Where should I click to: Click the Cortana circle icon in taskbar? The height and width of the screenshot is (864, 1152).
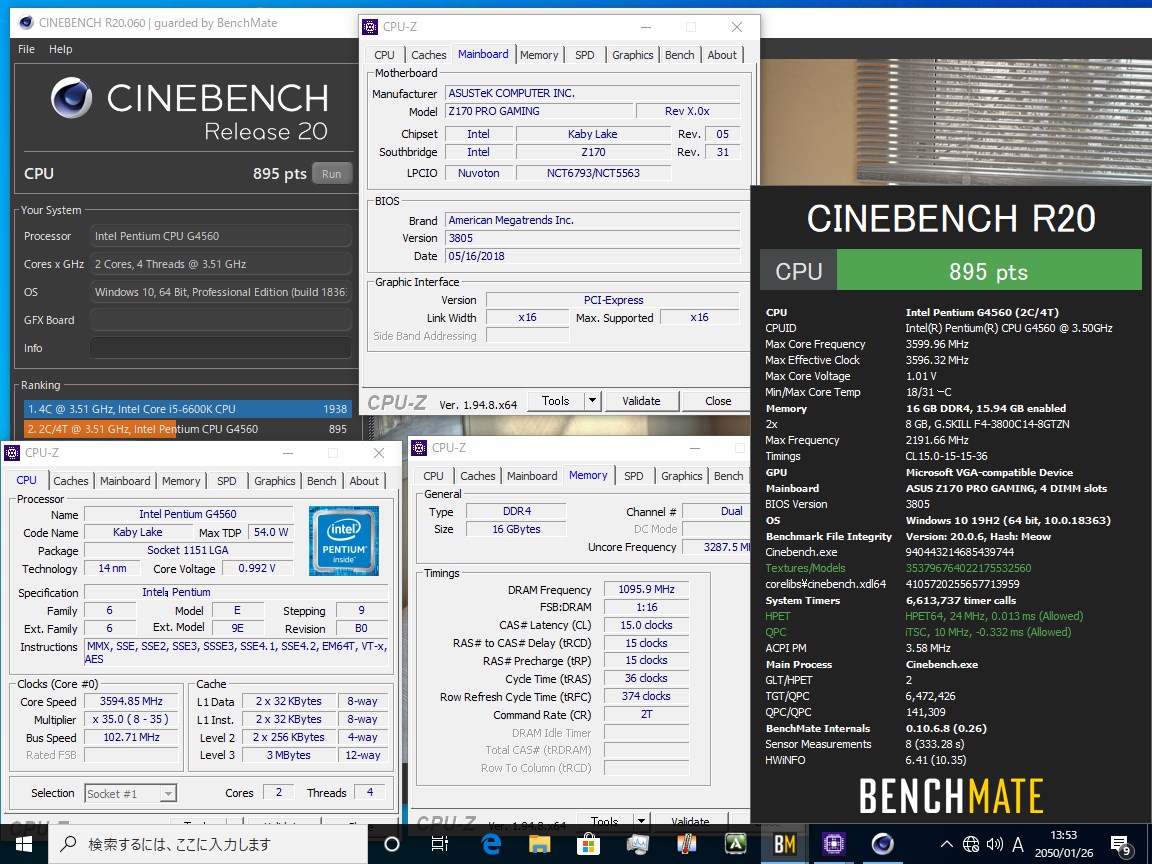tap(392, 844)
